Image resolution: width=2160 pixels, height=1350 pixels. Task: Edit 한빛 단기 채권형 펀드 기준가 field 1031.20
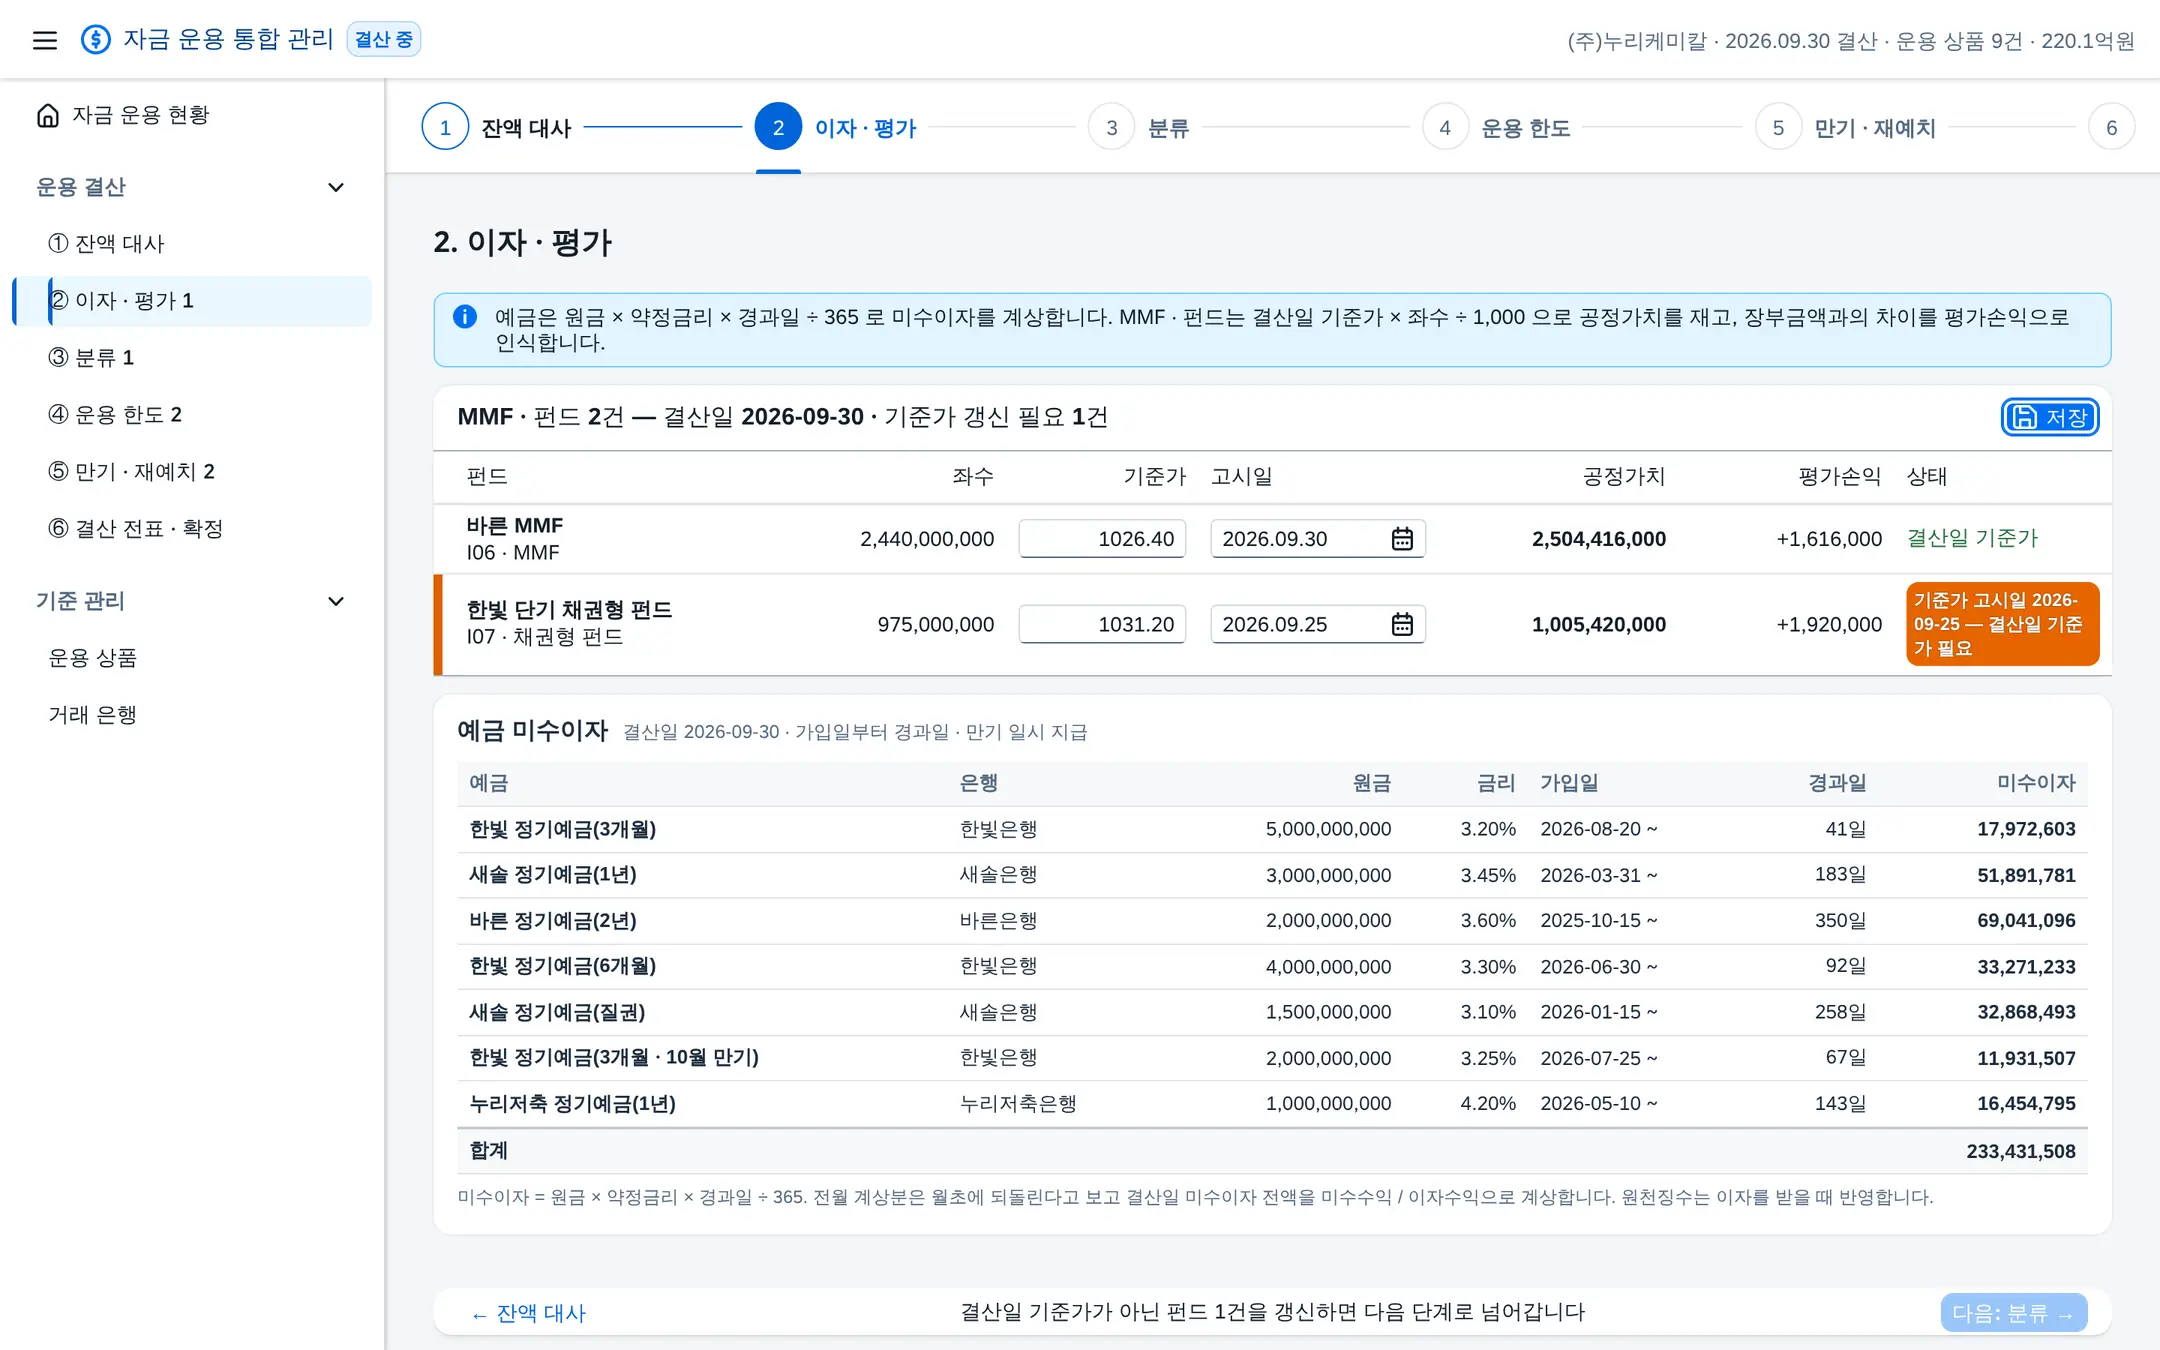pos(1102,624)
